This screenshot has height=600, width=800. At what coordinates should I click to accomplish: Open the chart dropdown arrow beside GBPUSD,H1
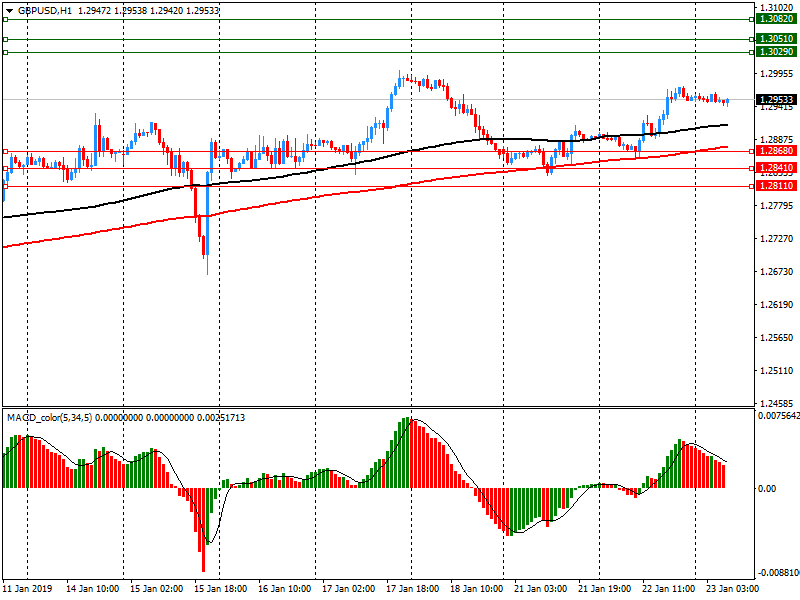click(9, 11)
